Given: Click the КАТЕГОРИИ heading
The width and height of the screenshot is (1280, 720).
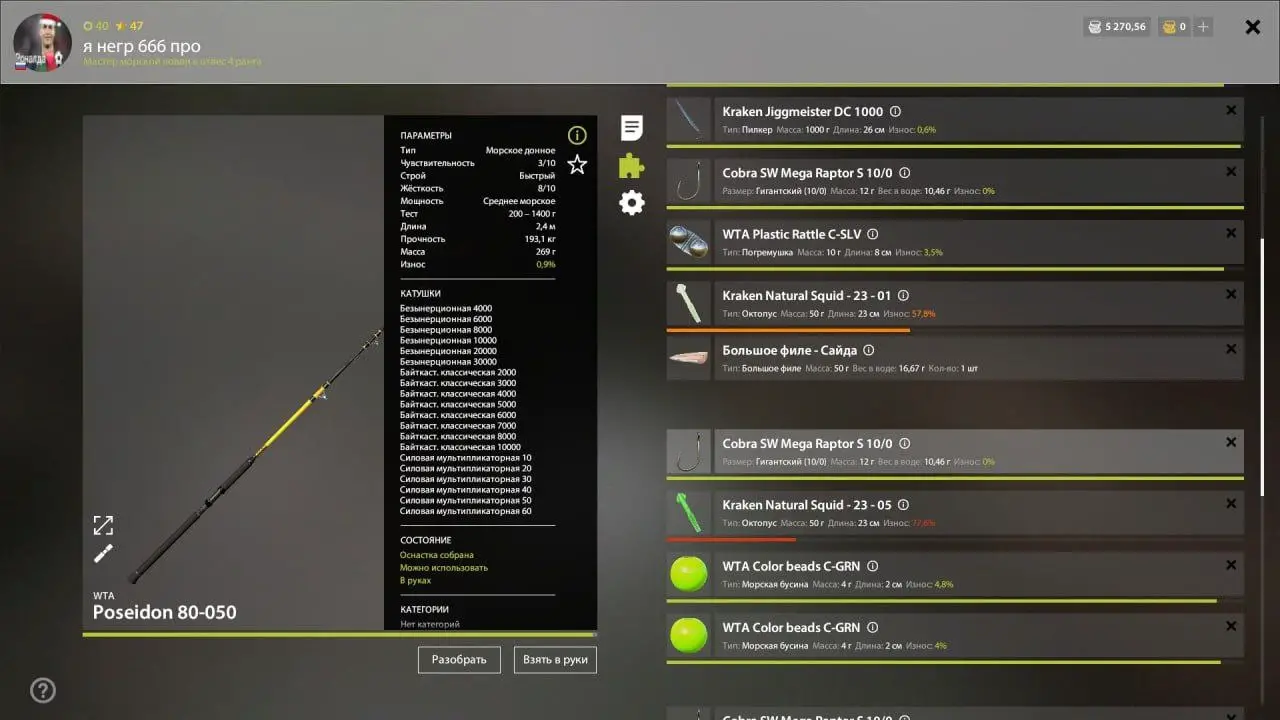Looking at the screenshot, I should [x=424, y=609].
